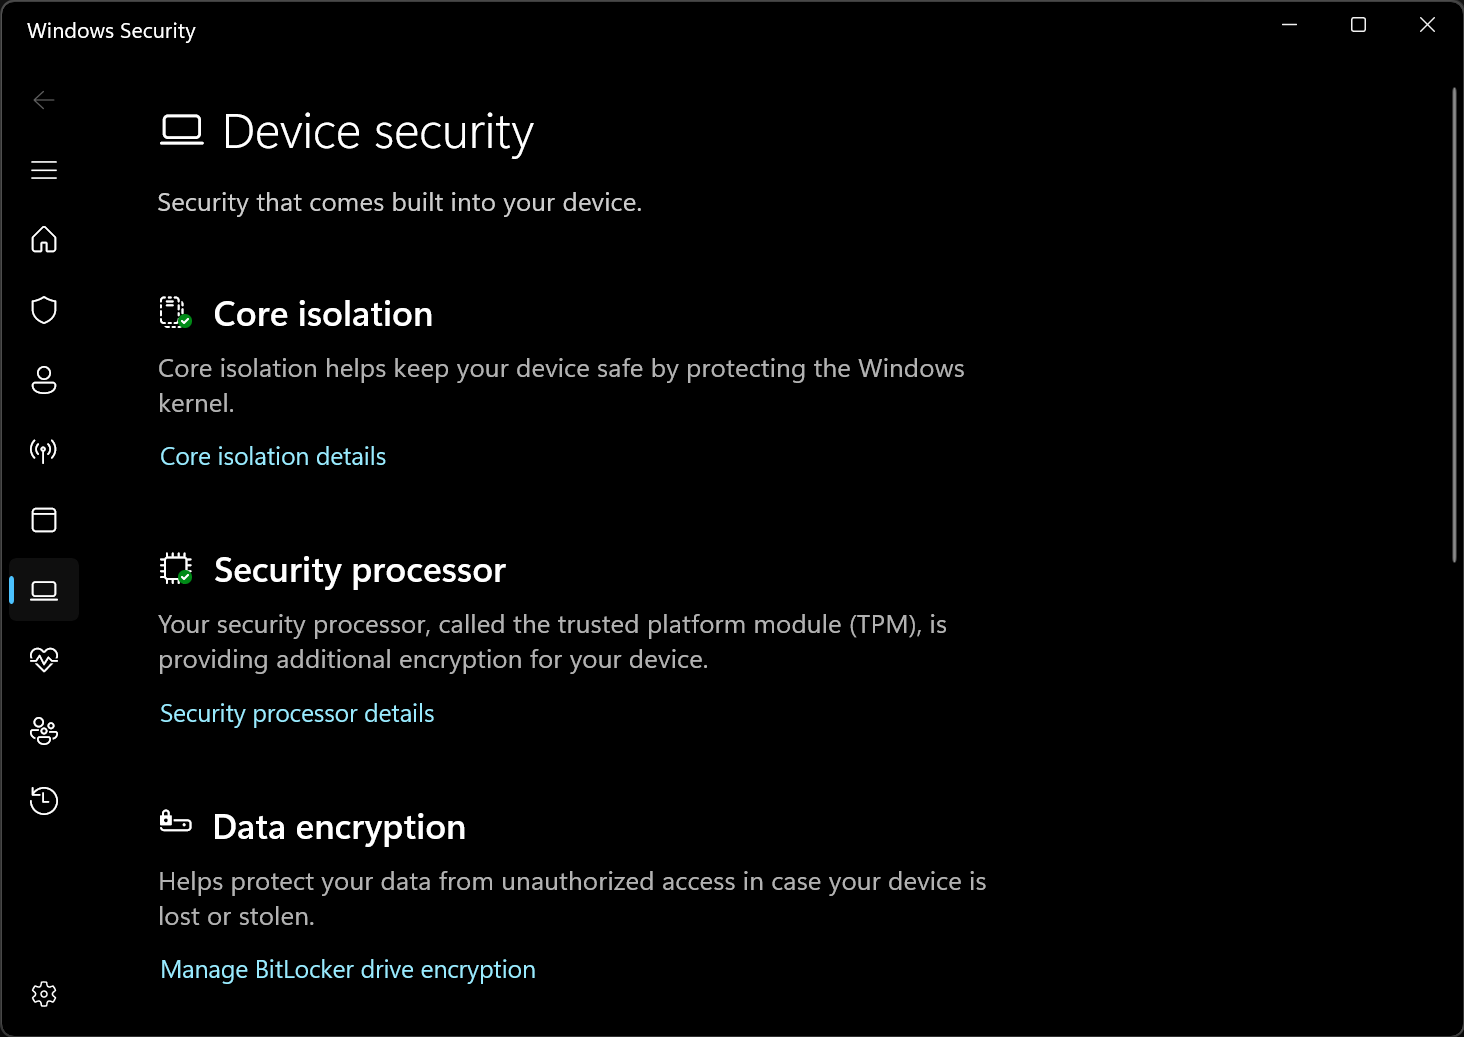Open Firewall & network protection icon
The image size is (1464, 1037).
(44, 450)
